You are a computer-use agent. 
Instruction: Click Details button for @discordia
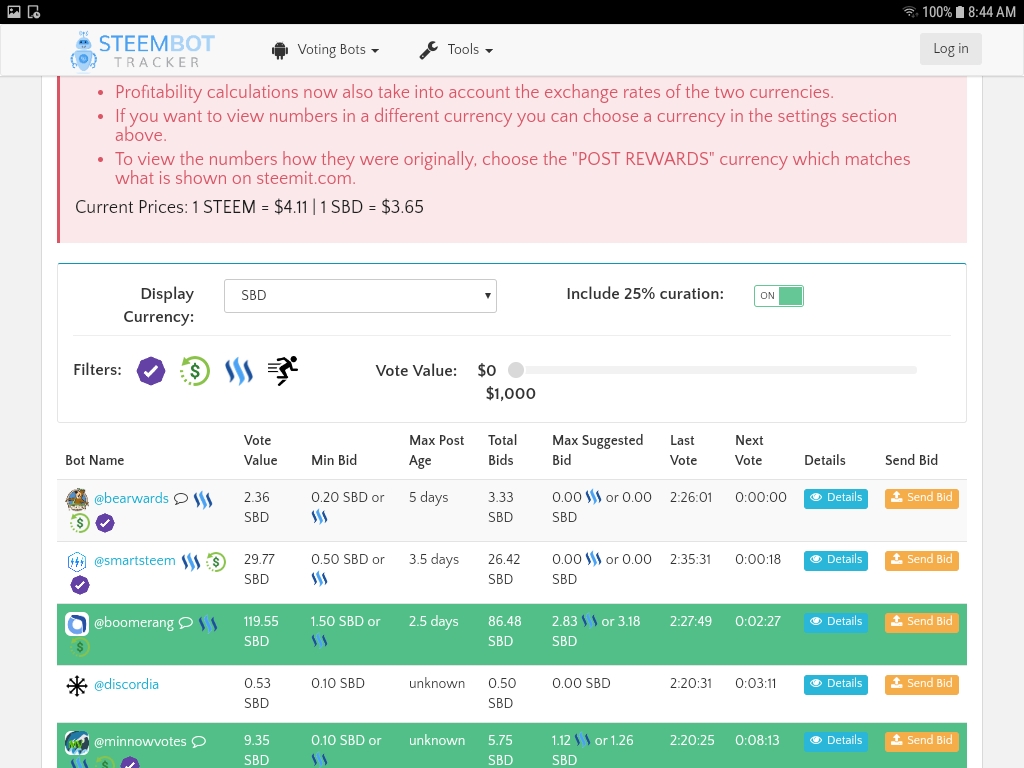[836, 684]
